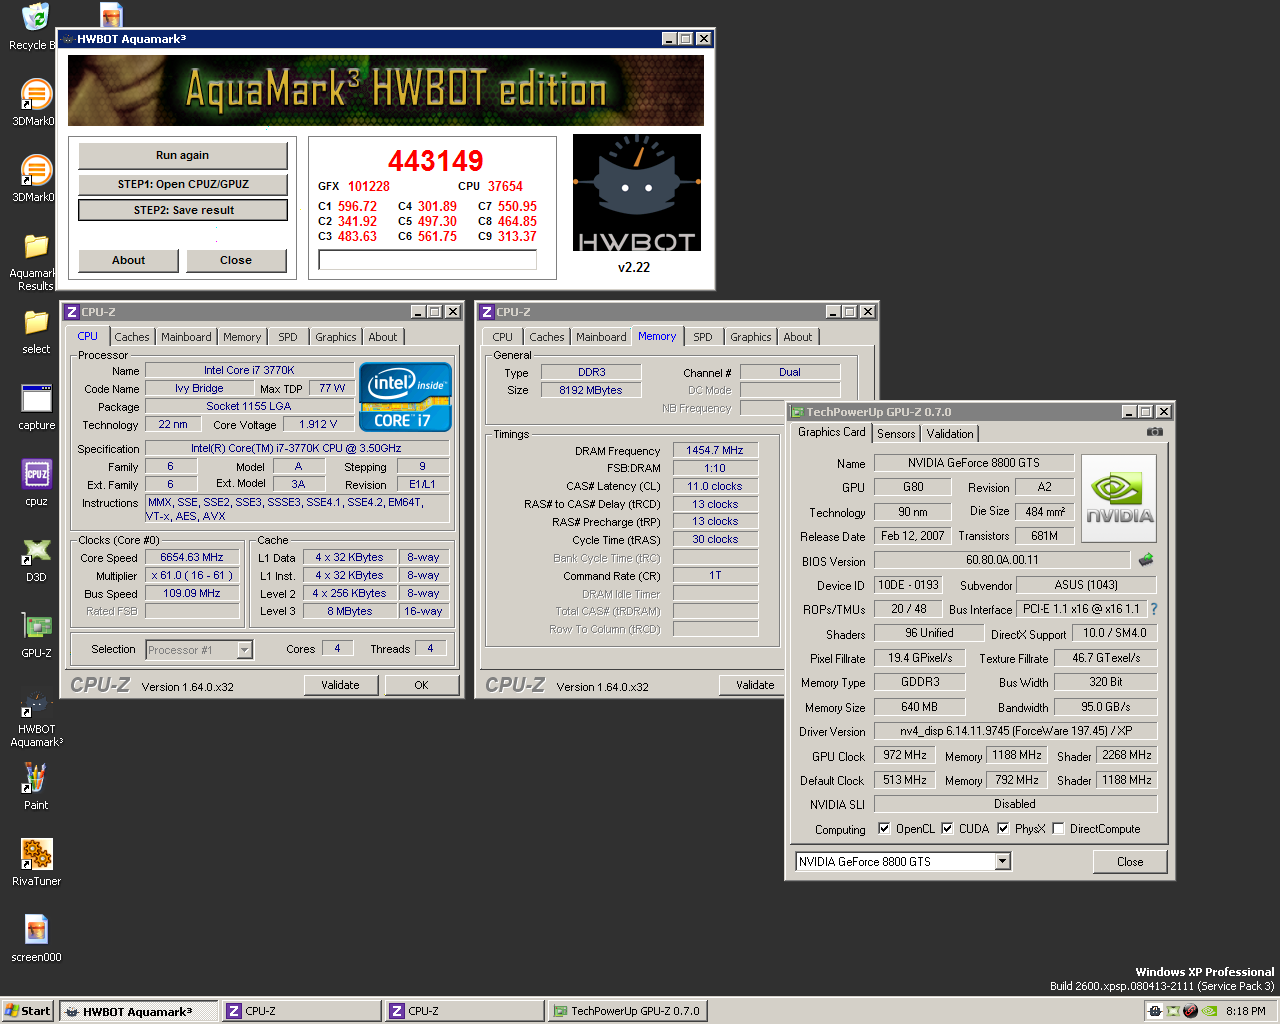This screenshot has width=1280, height=1024.
Task: Switch to Graphics tab in right CPU-Z
Action: 751,337
